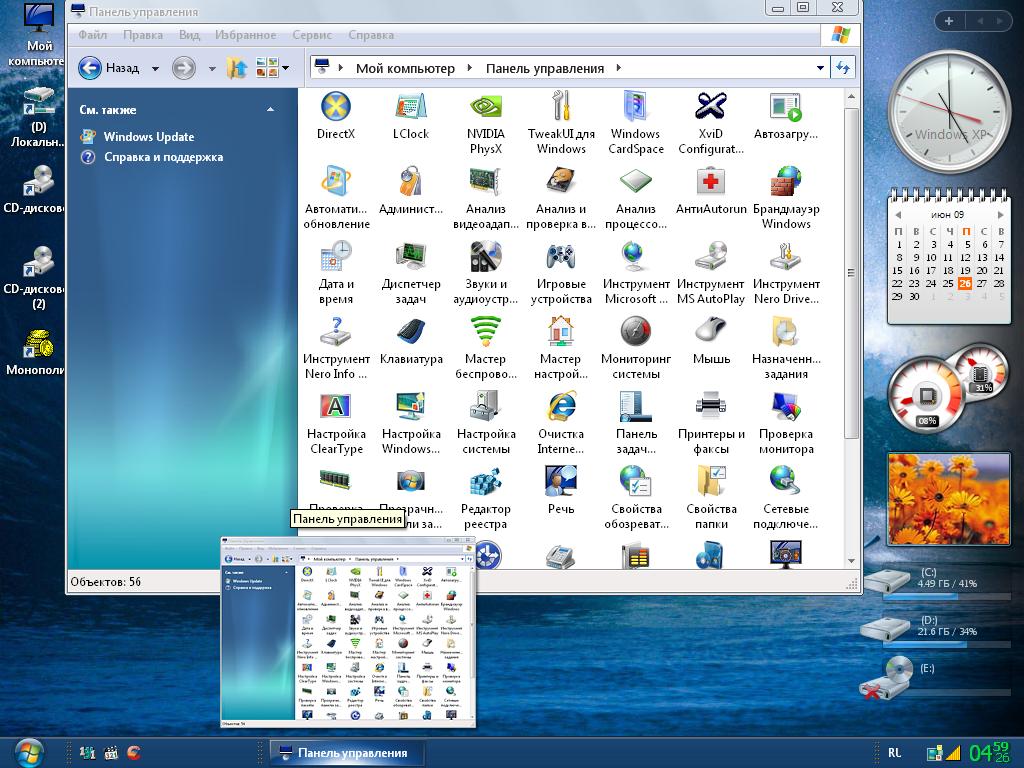Viewport: 1024px width, 768px height.
Task: Open Звуки и аудиоустройства item
Action: (x=486, y=273)
